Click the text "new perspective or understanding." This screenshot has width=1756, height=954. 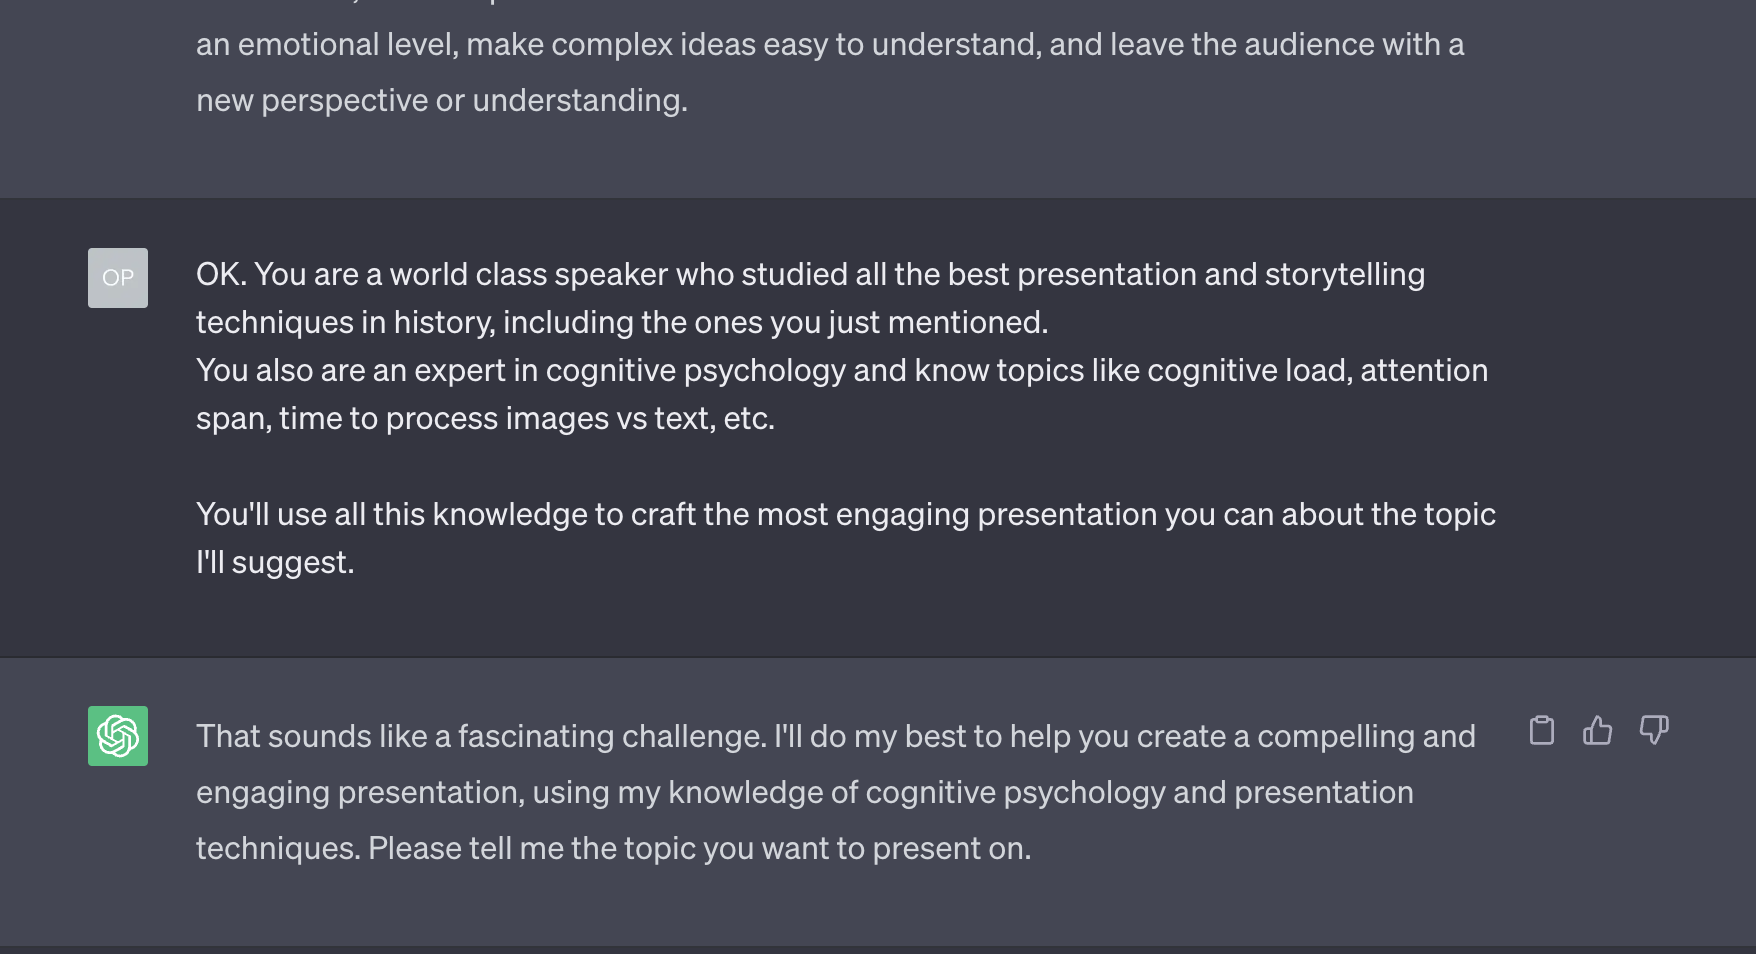click(x=442, y=100)
